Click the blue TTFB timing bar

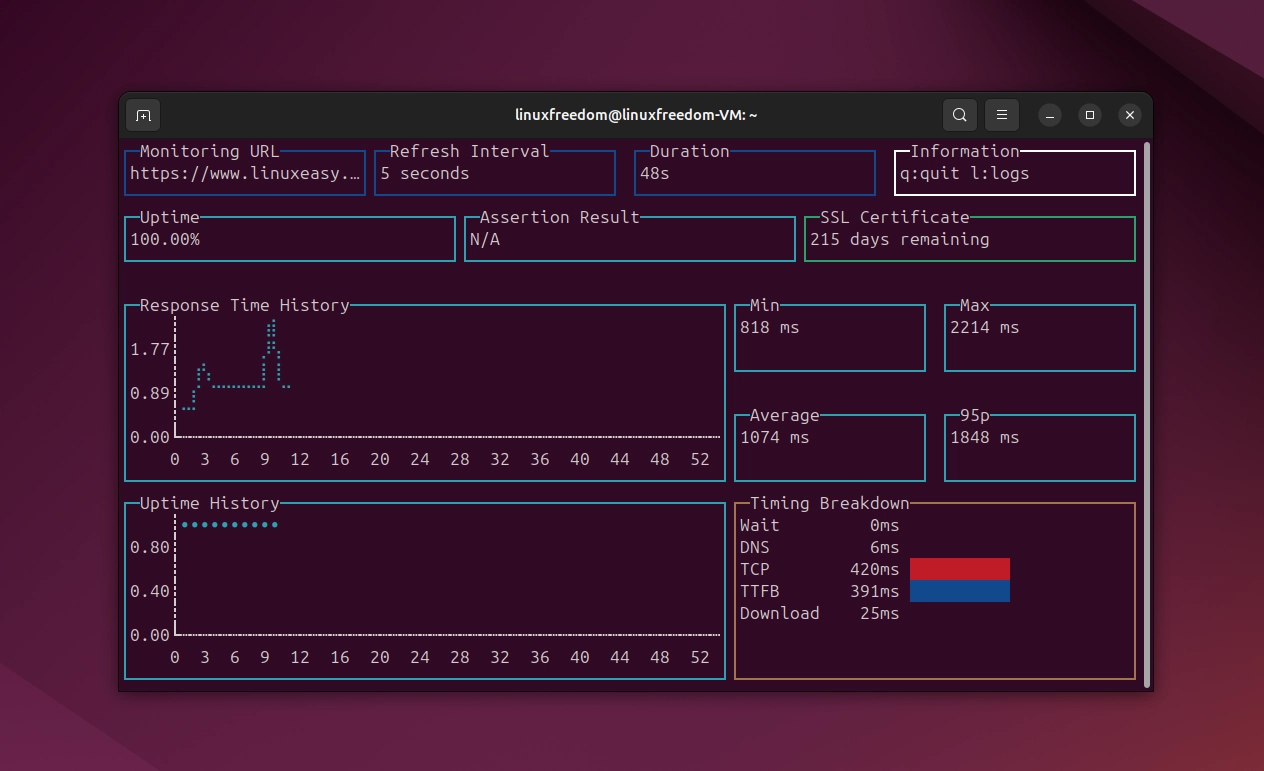coord(959,591)
